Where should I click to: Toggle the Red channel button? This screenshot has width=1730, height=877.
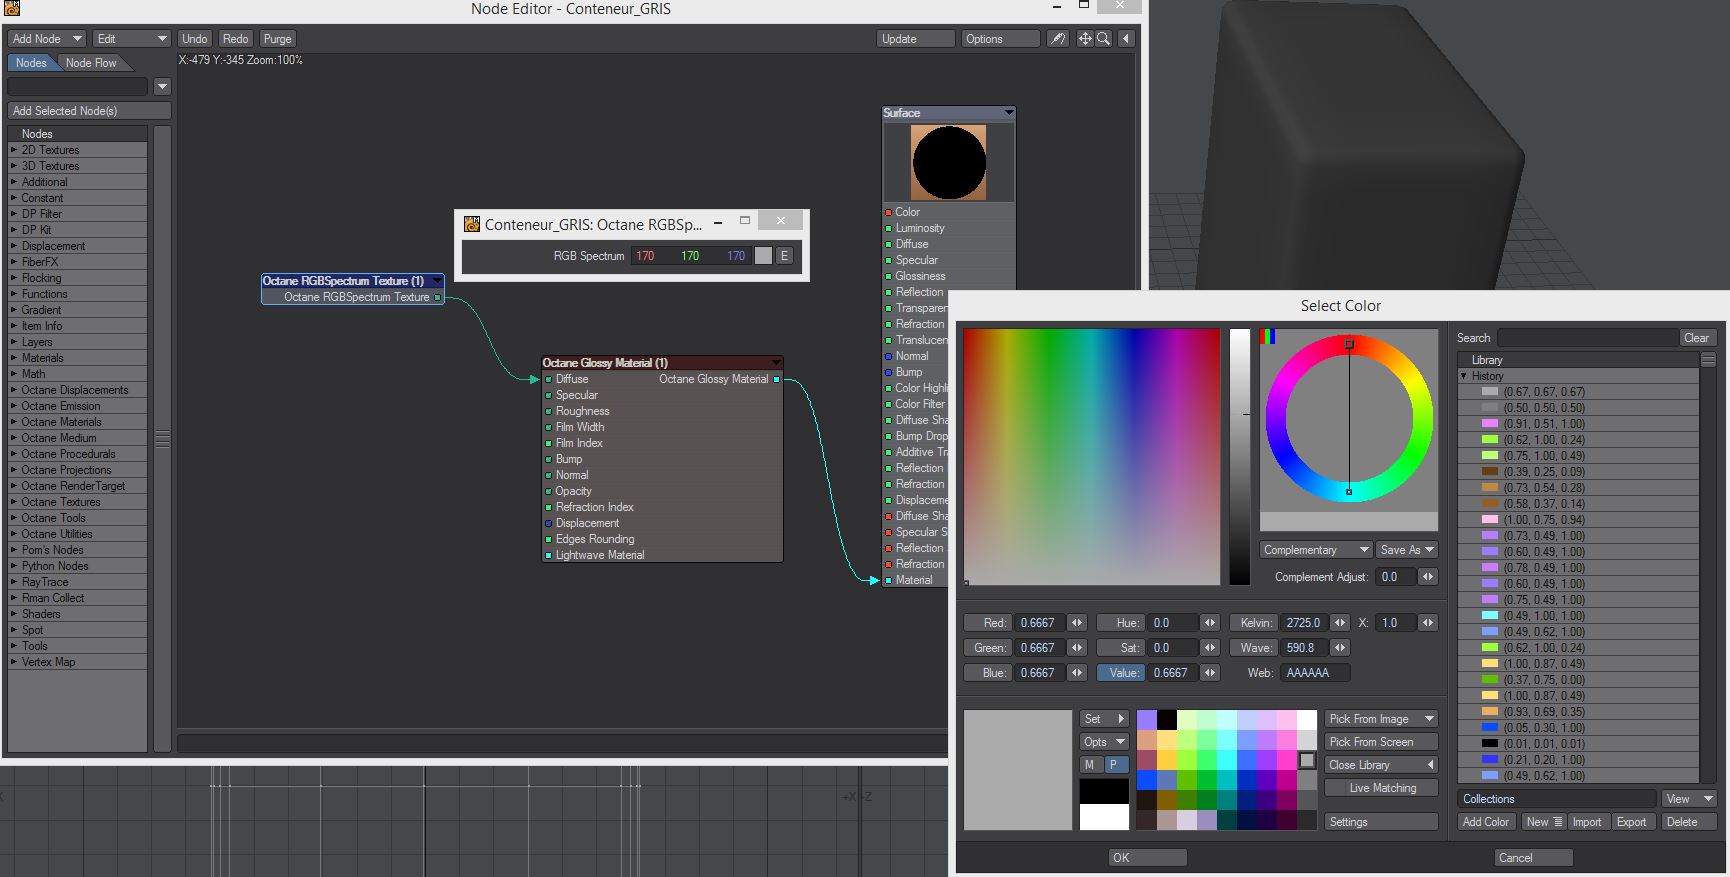tap(987, 623)
